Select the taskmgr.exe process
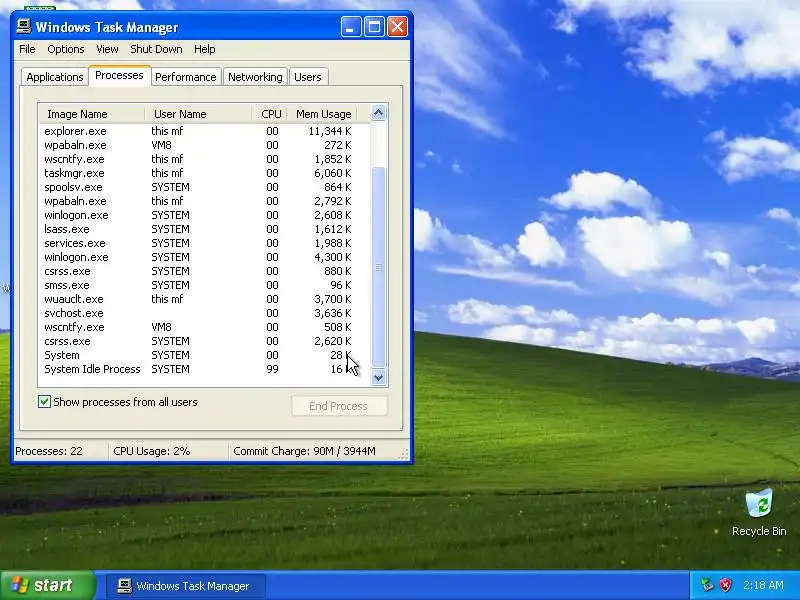The image size is (800, 600). pyautogui.click(x=204, y=173)
